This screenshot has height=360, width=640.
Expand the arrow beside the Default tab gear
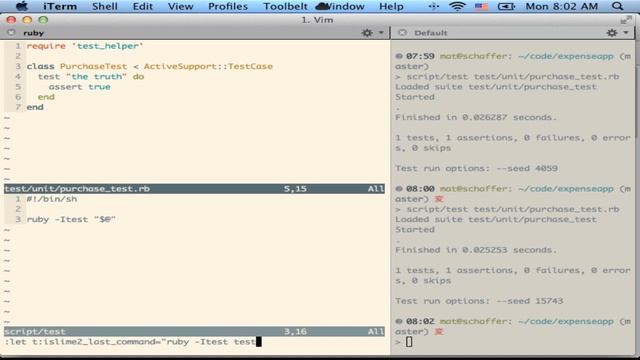tap(626, 33)
